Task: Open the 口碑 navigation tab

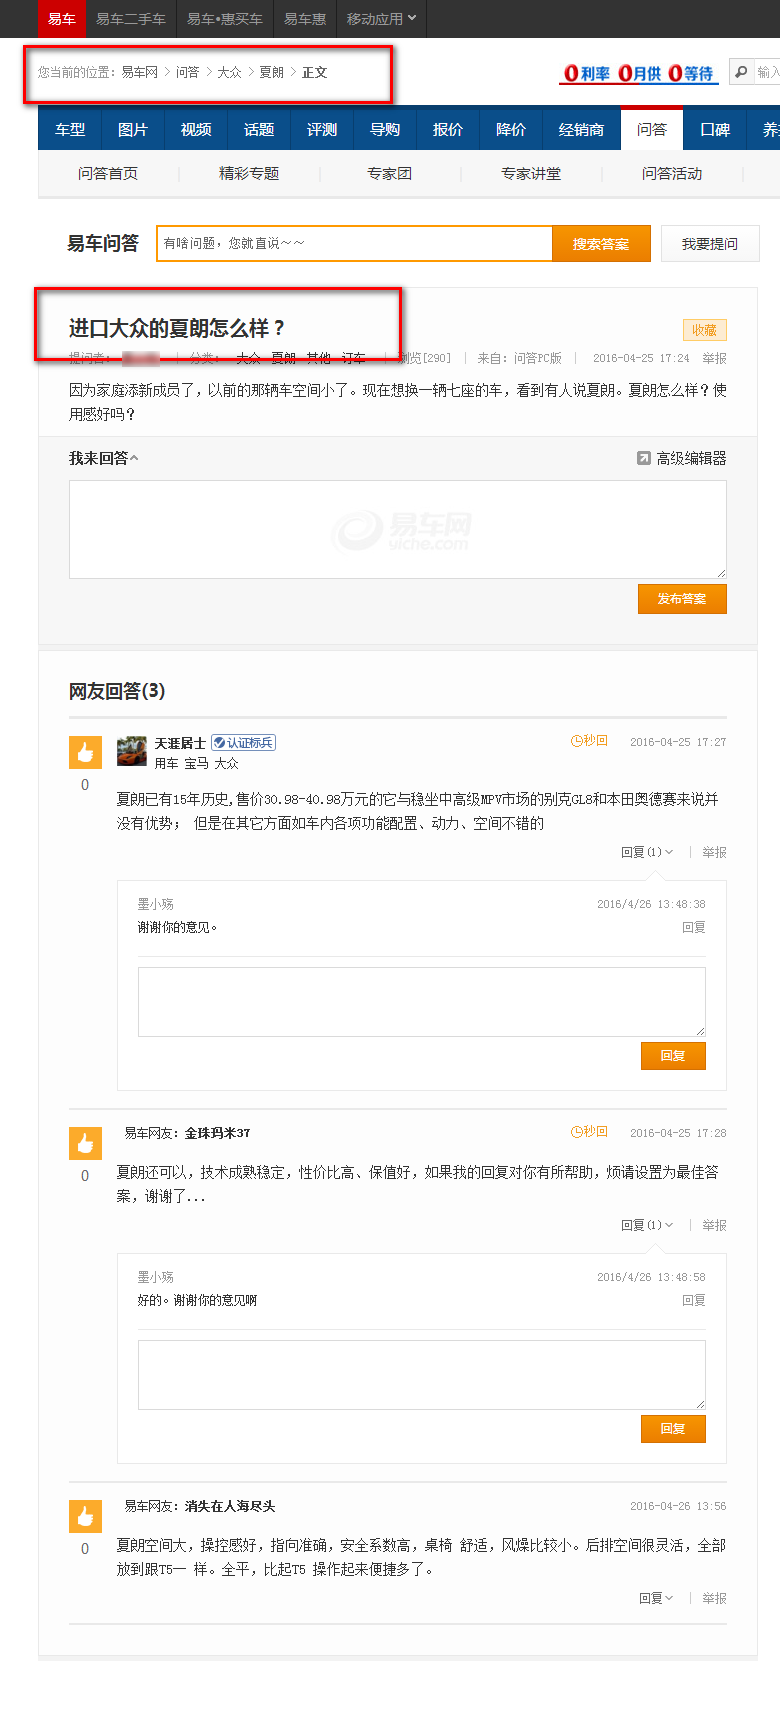Action: point(715,129)
